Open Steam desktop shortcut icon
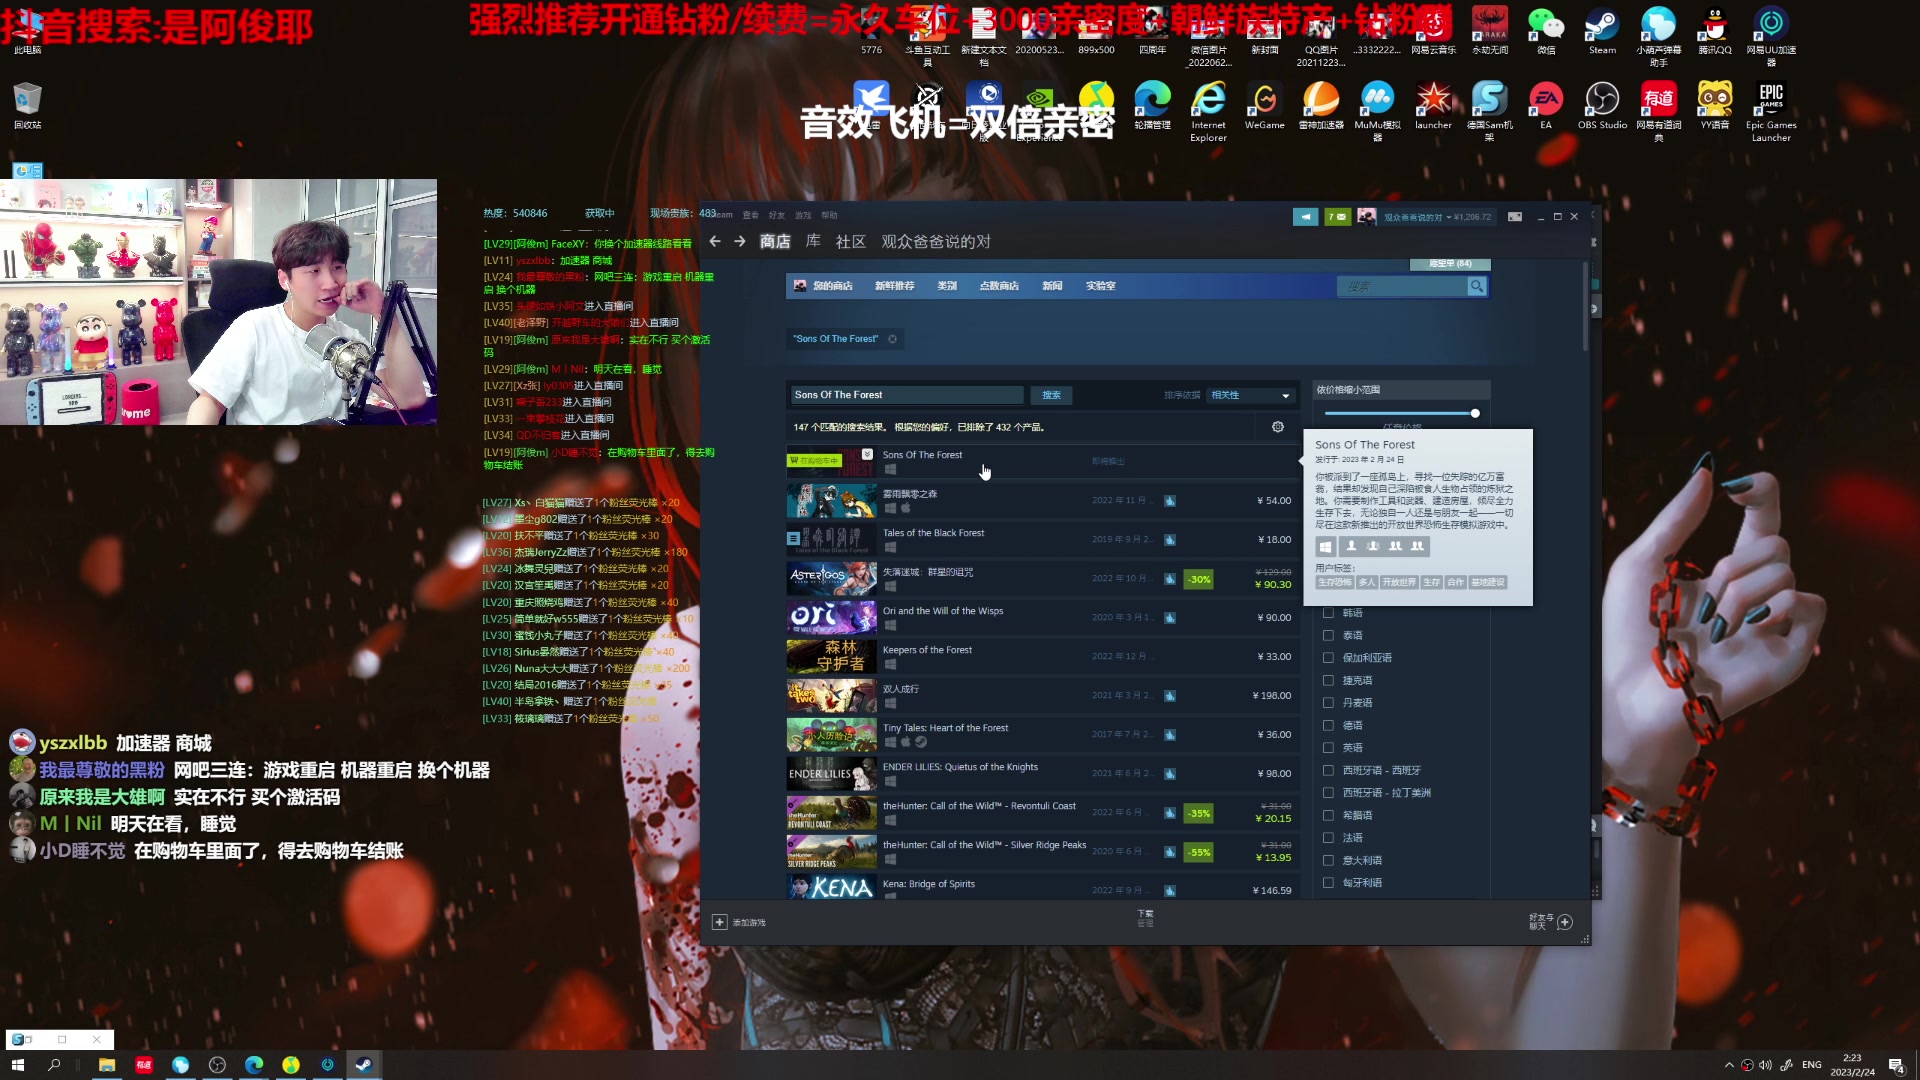The width and height of the screenshot is (1920, 1080). (x=1602, y=30)
